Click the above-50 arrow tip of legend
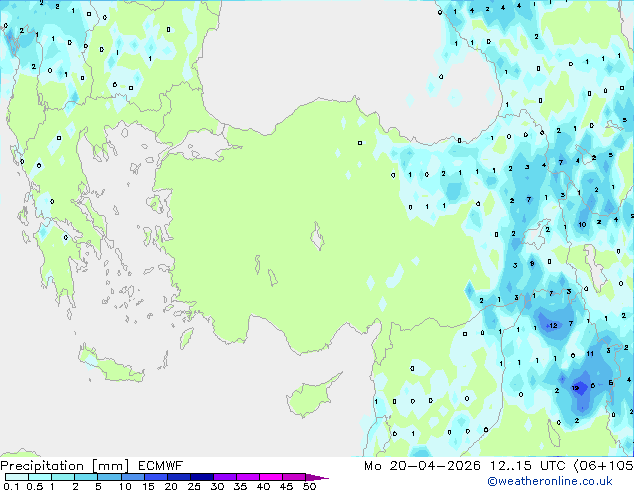The width and height of the screenshot is (634, 490). point(317,477)
